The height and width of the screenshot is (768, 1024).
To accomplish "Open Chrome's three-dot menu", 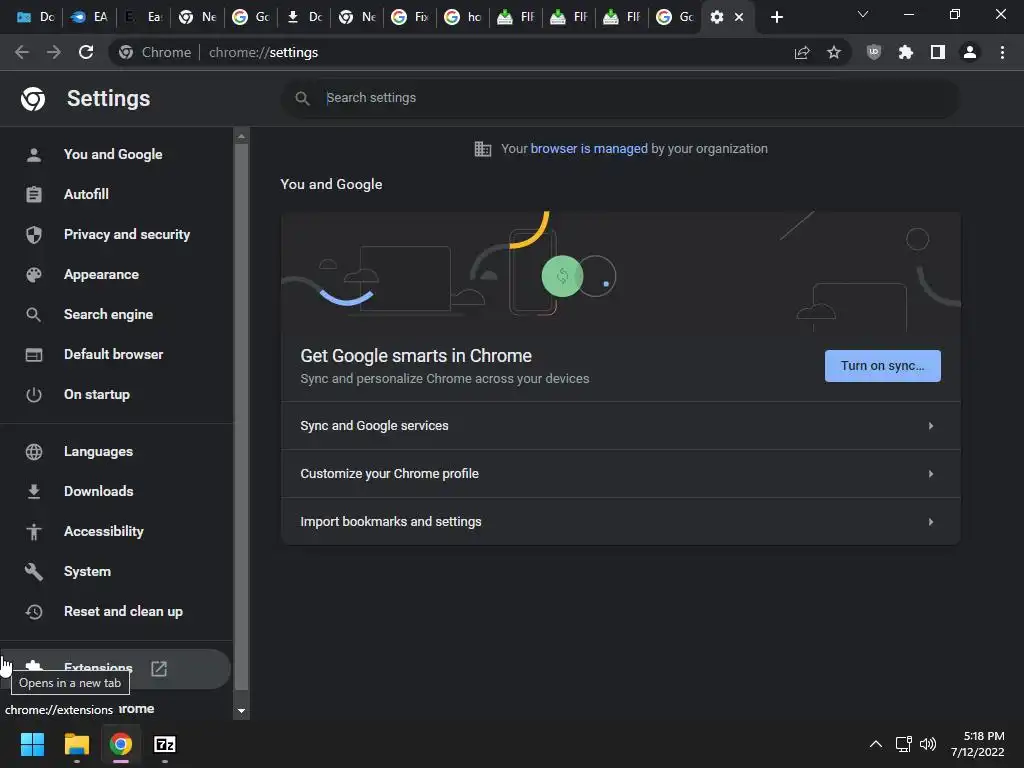I will (x=1002, y=52).
